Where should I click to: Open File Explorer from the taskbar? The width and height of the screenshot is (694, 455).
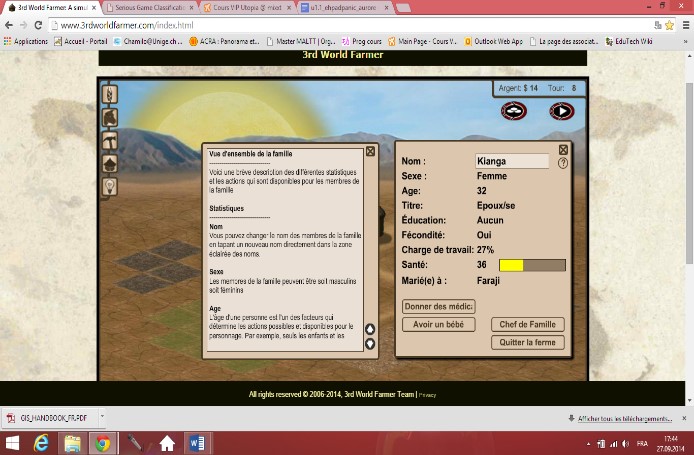pyautogui.click(x=72, y=443)
